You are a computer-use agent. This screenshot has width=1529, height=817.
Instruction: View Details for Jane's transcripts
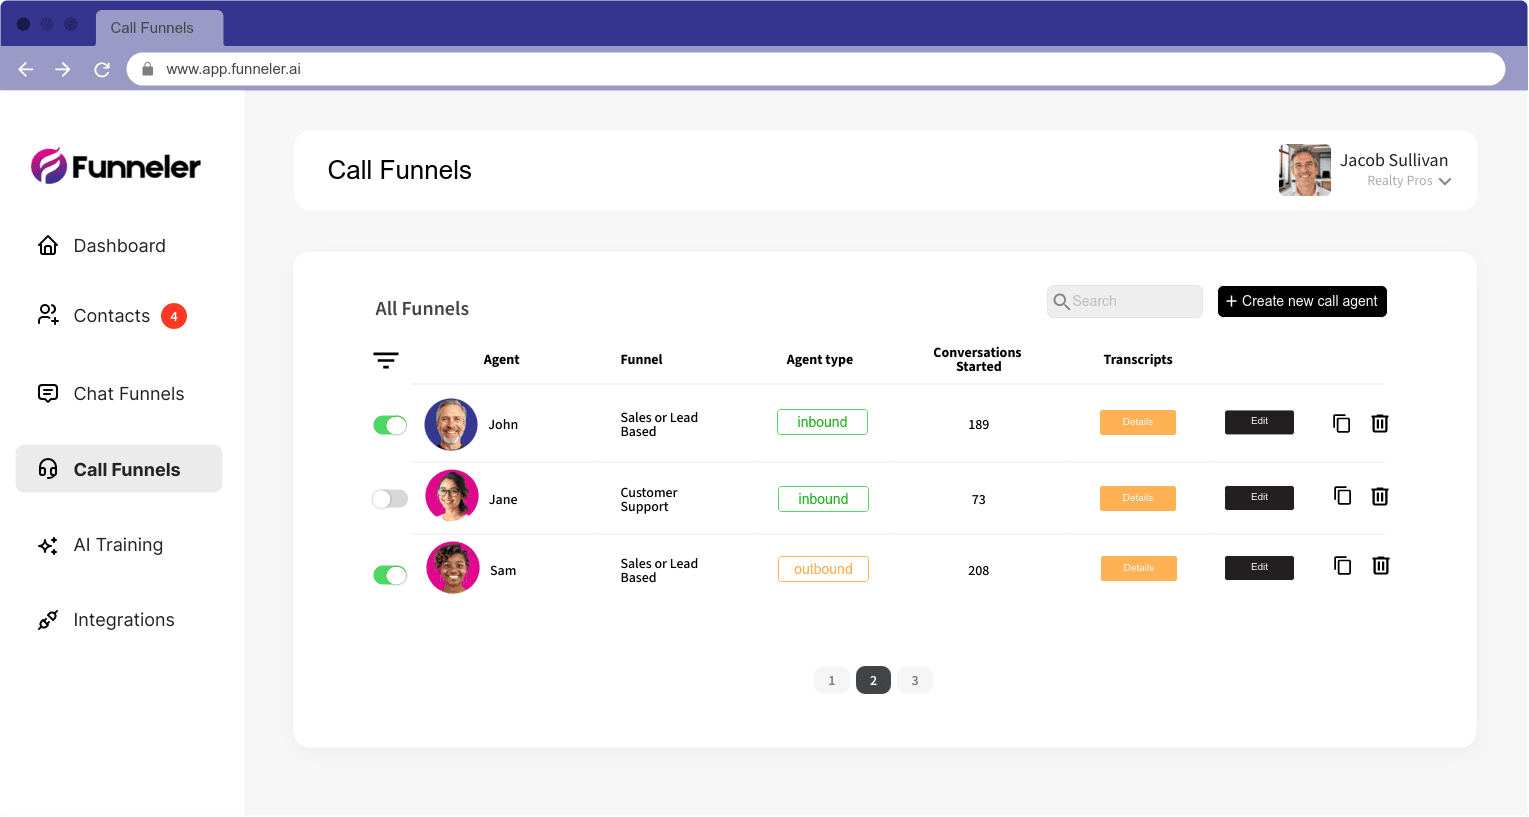1138,498
